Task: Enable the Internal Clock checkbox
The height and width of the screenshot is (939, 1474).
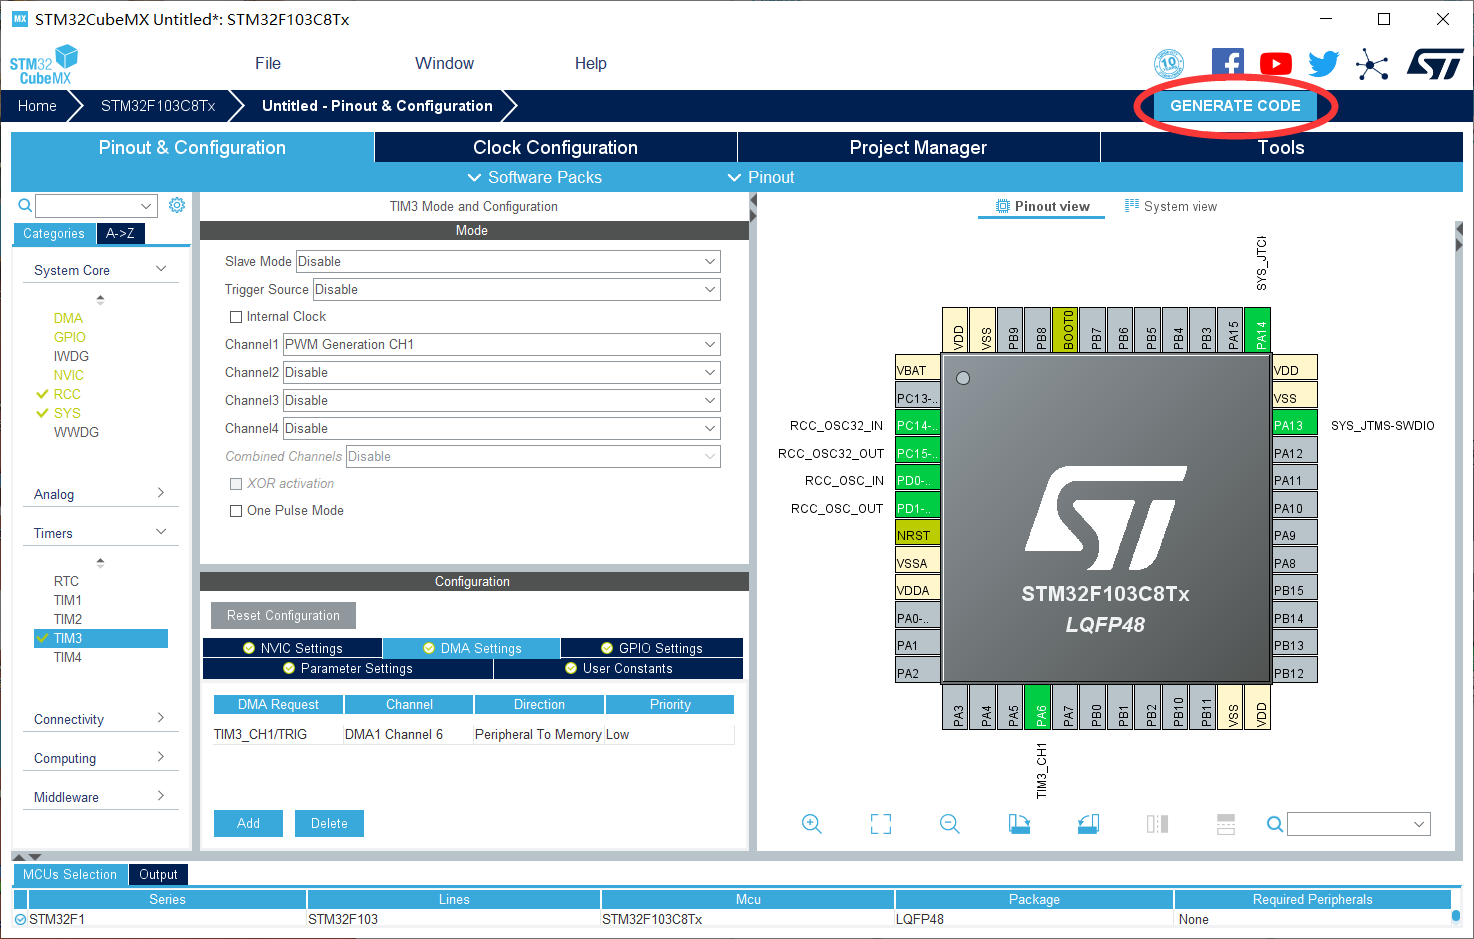Action: pyautogui.click(x=236, y=317)
